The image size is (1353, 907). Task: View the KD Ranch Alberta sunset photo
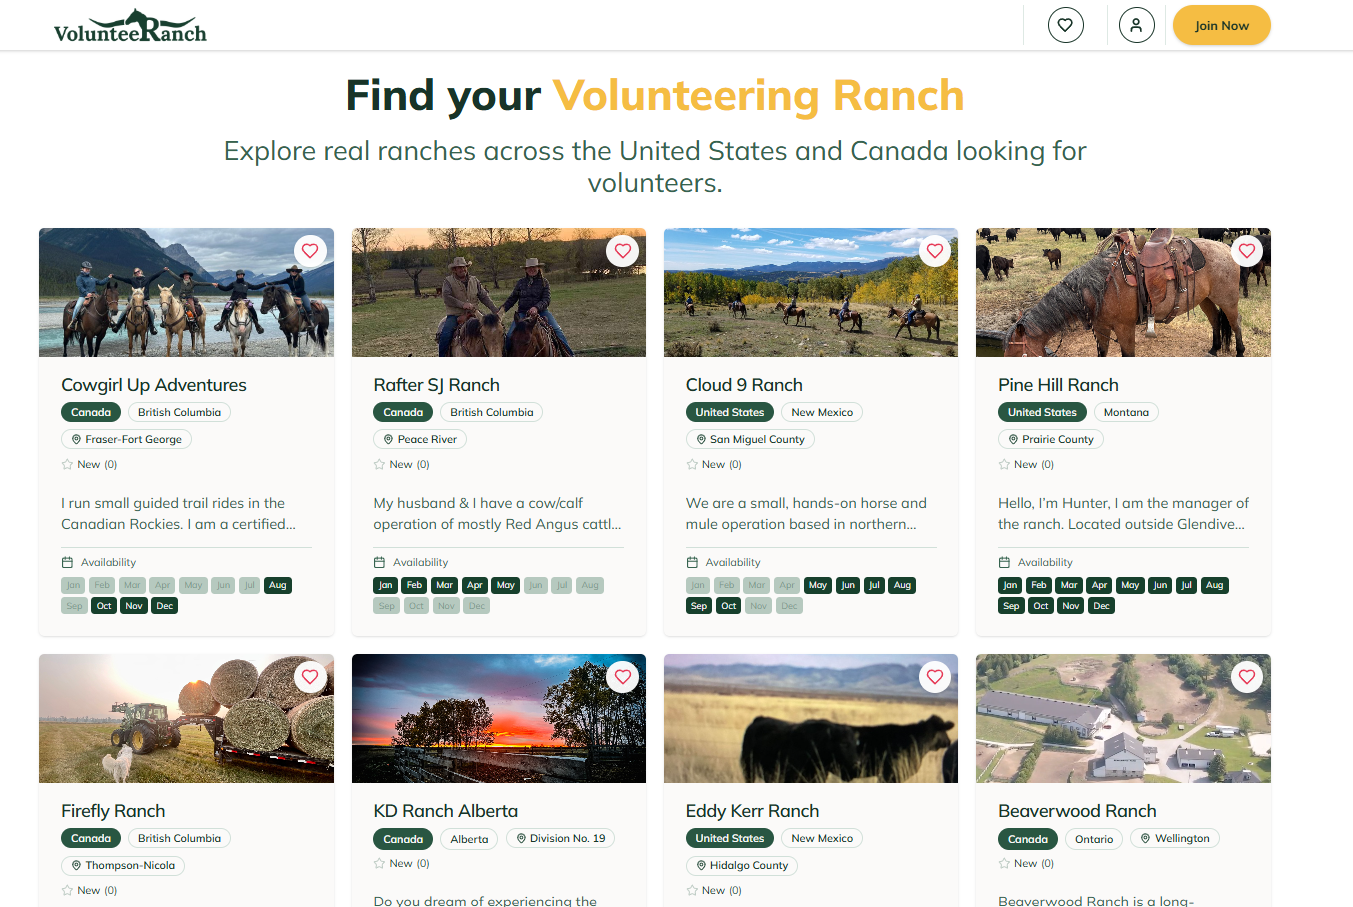click(499, 718)
